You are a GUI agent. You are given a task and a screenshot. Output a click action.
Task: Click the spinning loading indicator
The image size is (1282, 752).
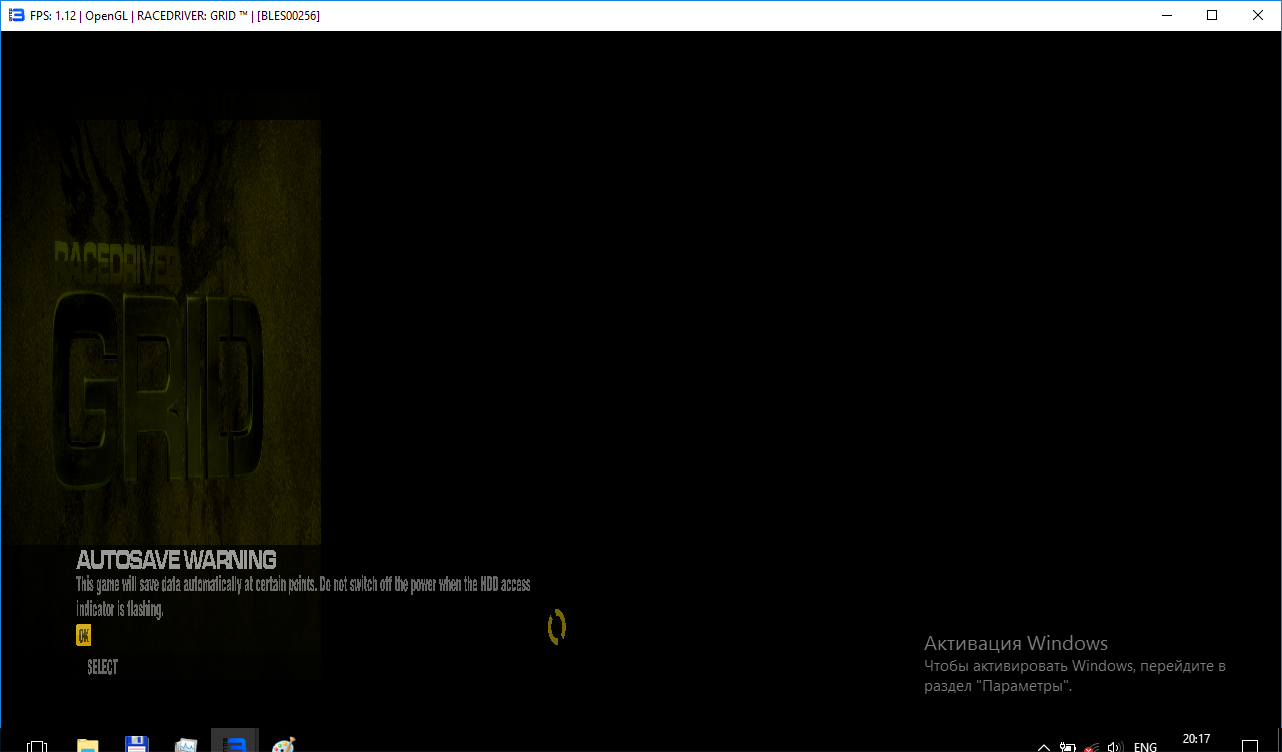[x=557, y=627]
